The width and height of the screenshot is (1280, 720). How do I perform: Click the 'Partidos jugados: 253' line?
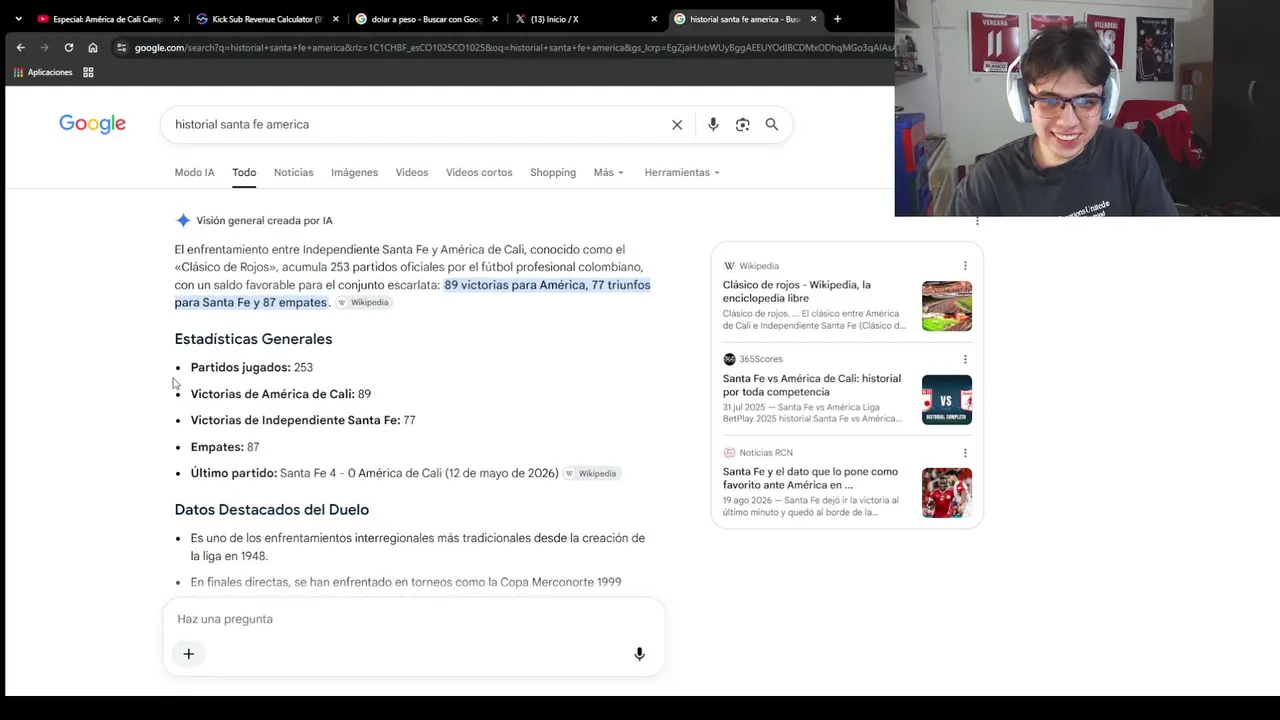pyautogui.click(x=252, y=367)
